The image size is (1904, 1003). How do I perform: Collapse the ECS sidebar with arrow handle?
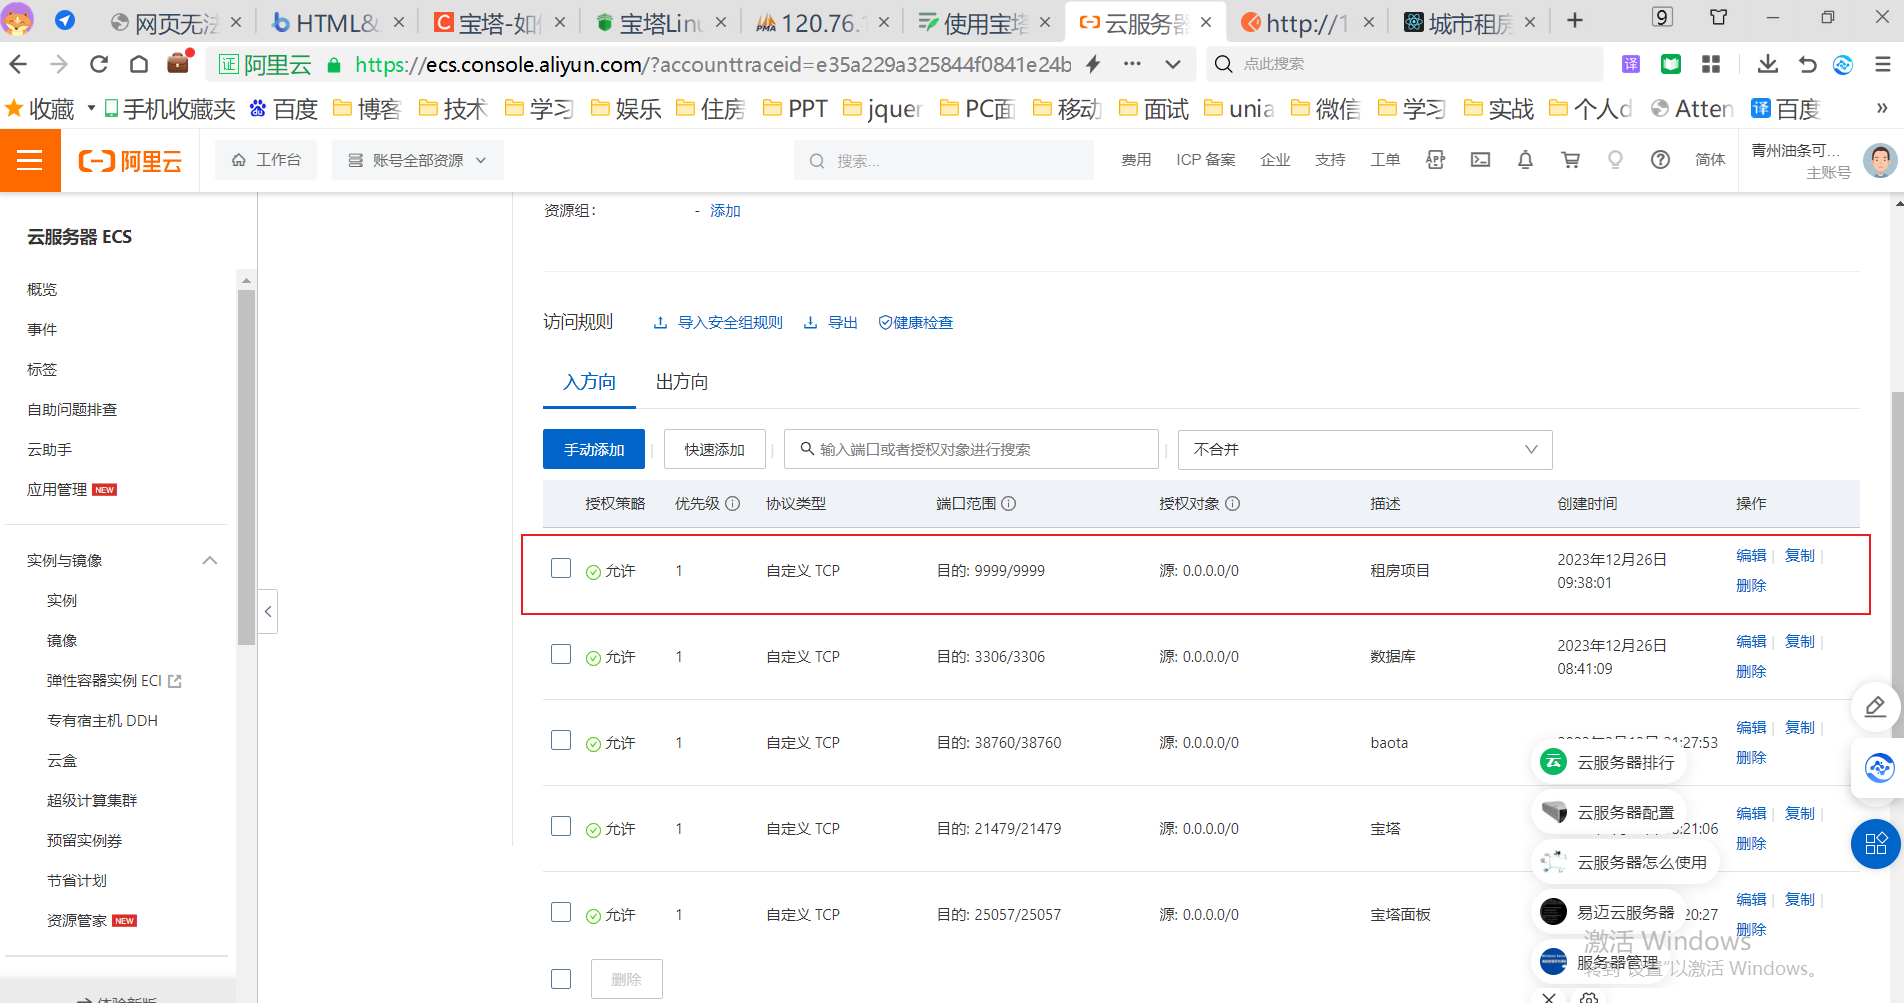pyautogui.click(x=268, y=611)
